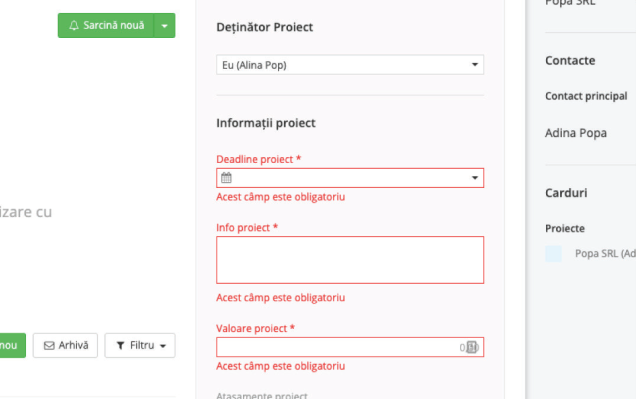Image resolution: width=636 pixels, height=399 pixels.
Task: Click the light blue Proiecte color swatch
Action: [x=553, y=254]
